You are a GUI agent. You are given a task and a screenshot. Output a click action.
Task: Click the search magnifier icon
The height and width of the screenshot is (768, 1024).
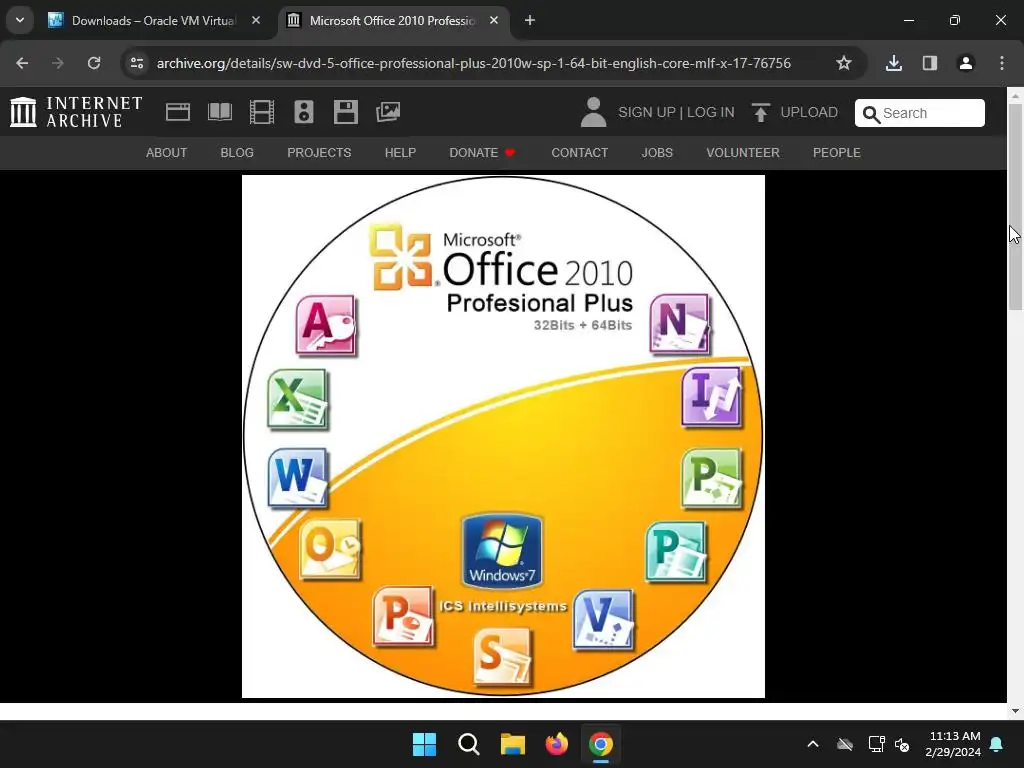coord(871,114)
